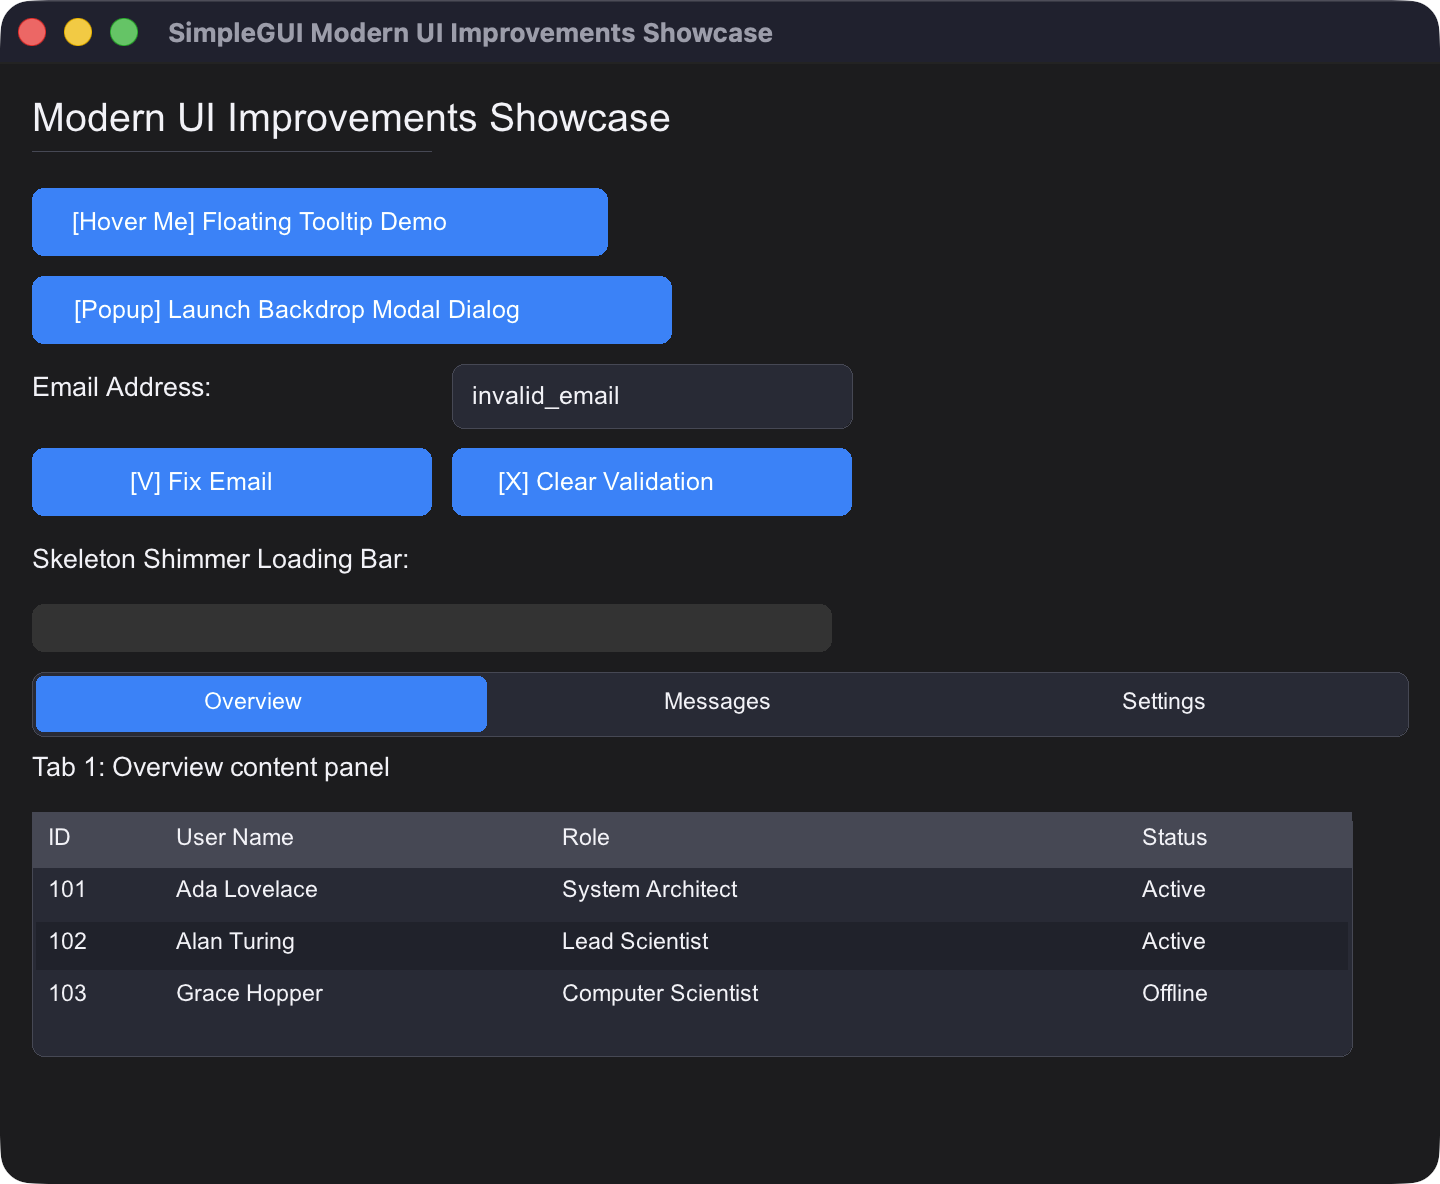
Task: Close the window with the red button
Action: tap(32, 32)
